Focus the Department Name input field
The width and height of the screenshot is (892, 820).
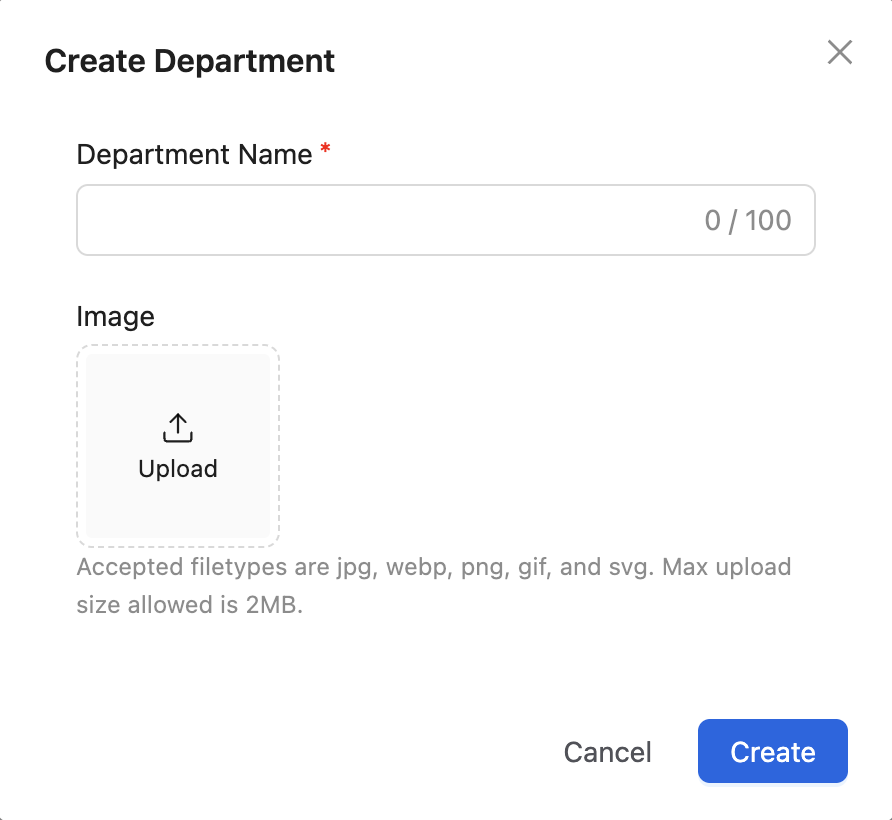[x=446, y=220]
